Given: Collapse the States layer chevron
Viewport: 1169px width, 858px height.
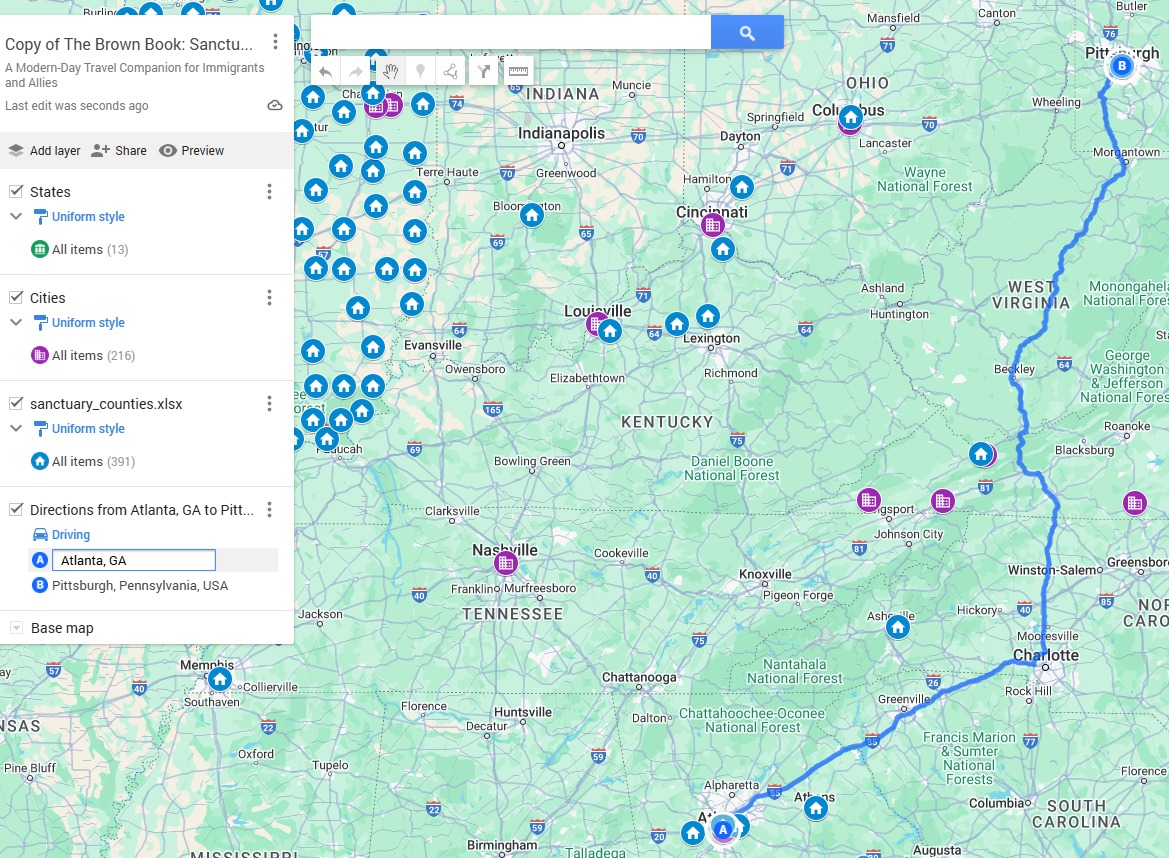Looking at the screenshot, I should [x=16, y=216].
